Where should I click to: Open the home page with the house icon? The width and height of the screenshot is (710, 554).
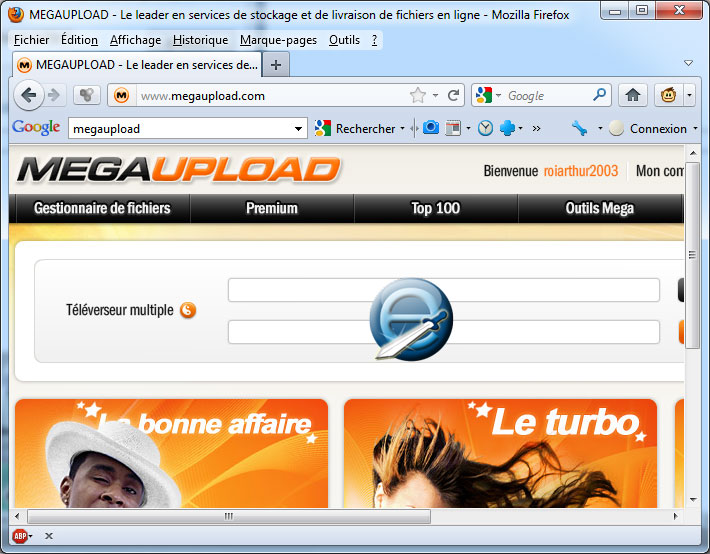click(633, 95)
